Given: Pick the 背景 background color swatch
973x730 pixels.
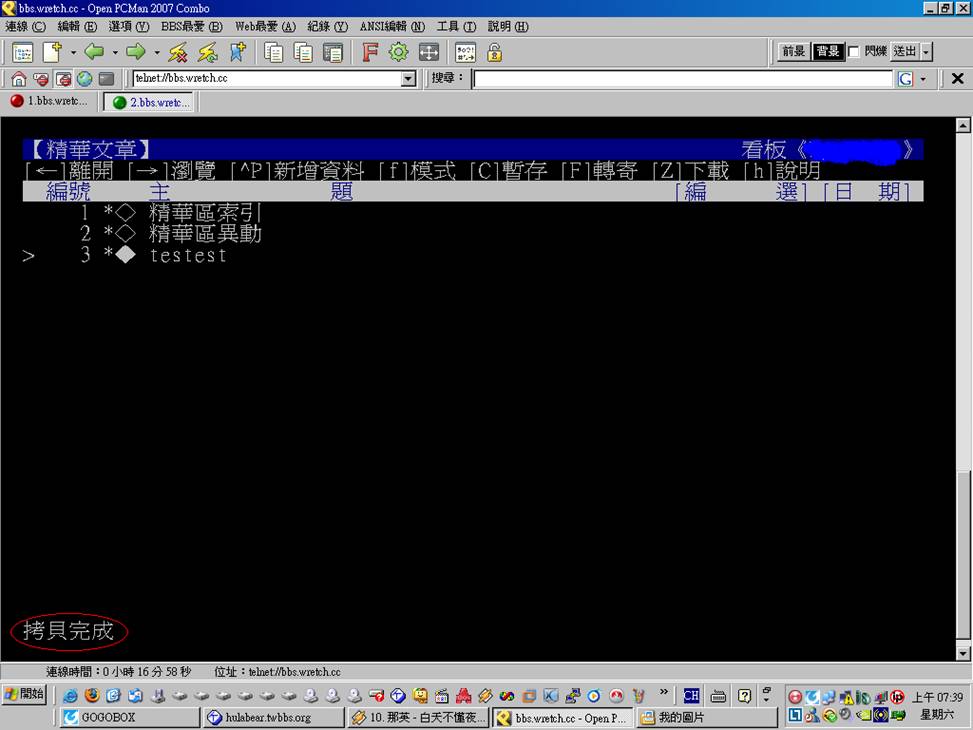Looking at the screenshot, I should point(827,52).
